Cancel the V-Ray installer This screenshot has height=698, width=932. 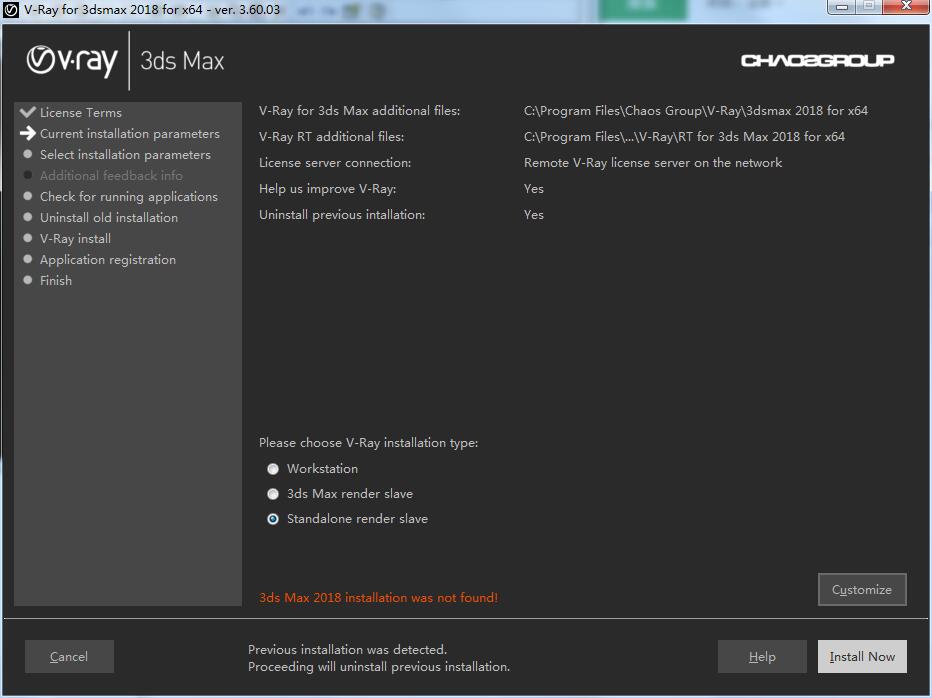coord(69,657)
